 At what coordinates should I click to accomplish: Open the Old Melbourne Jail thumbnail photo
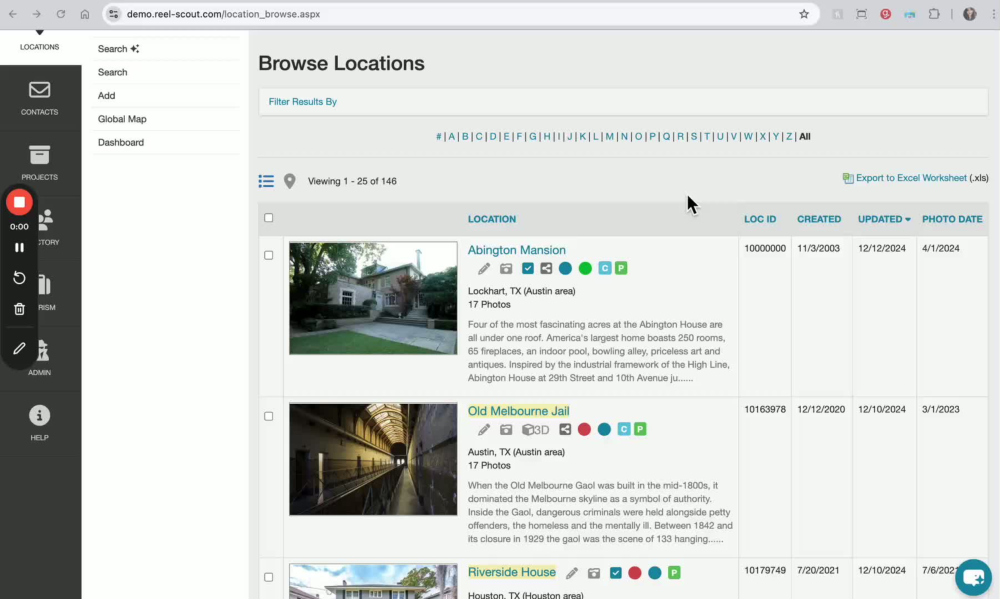(373, 459)
